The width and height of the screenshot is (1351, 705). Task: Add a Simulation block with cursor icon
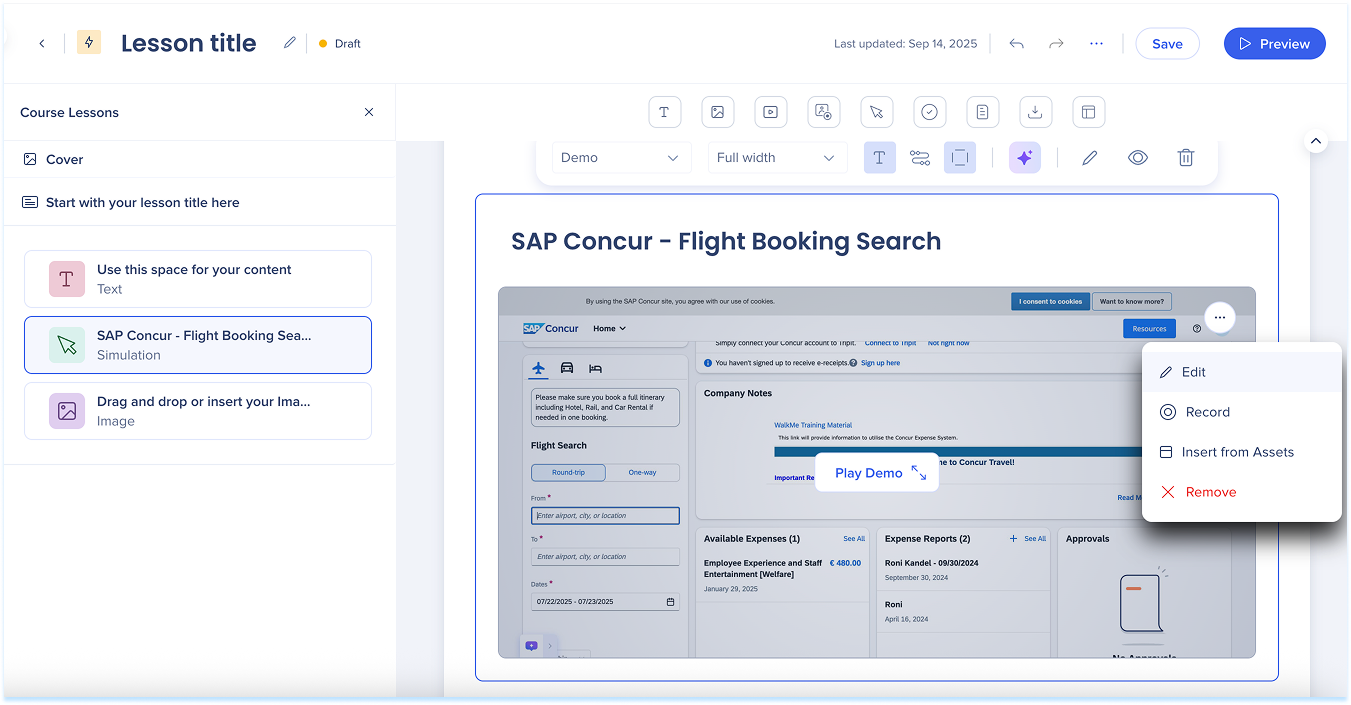point(876,112)
